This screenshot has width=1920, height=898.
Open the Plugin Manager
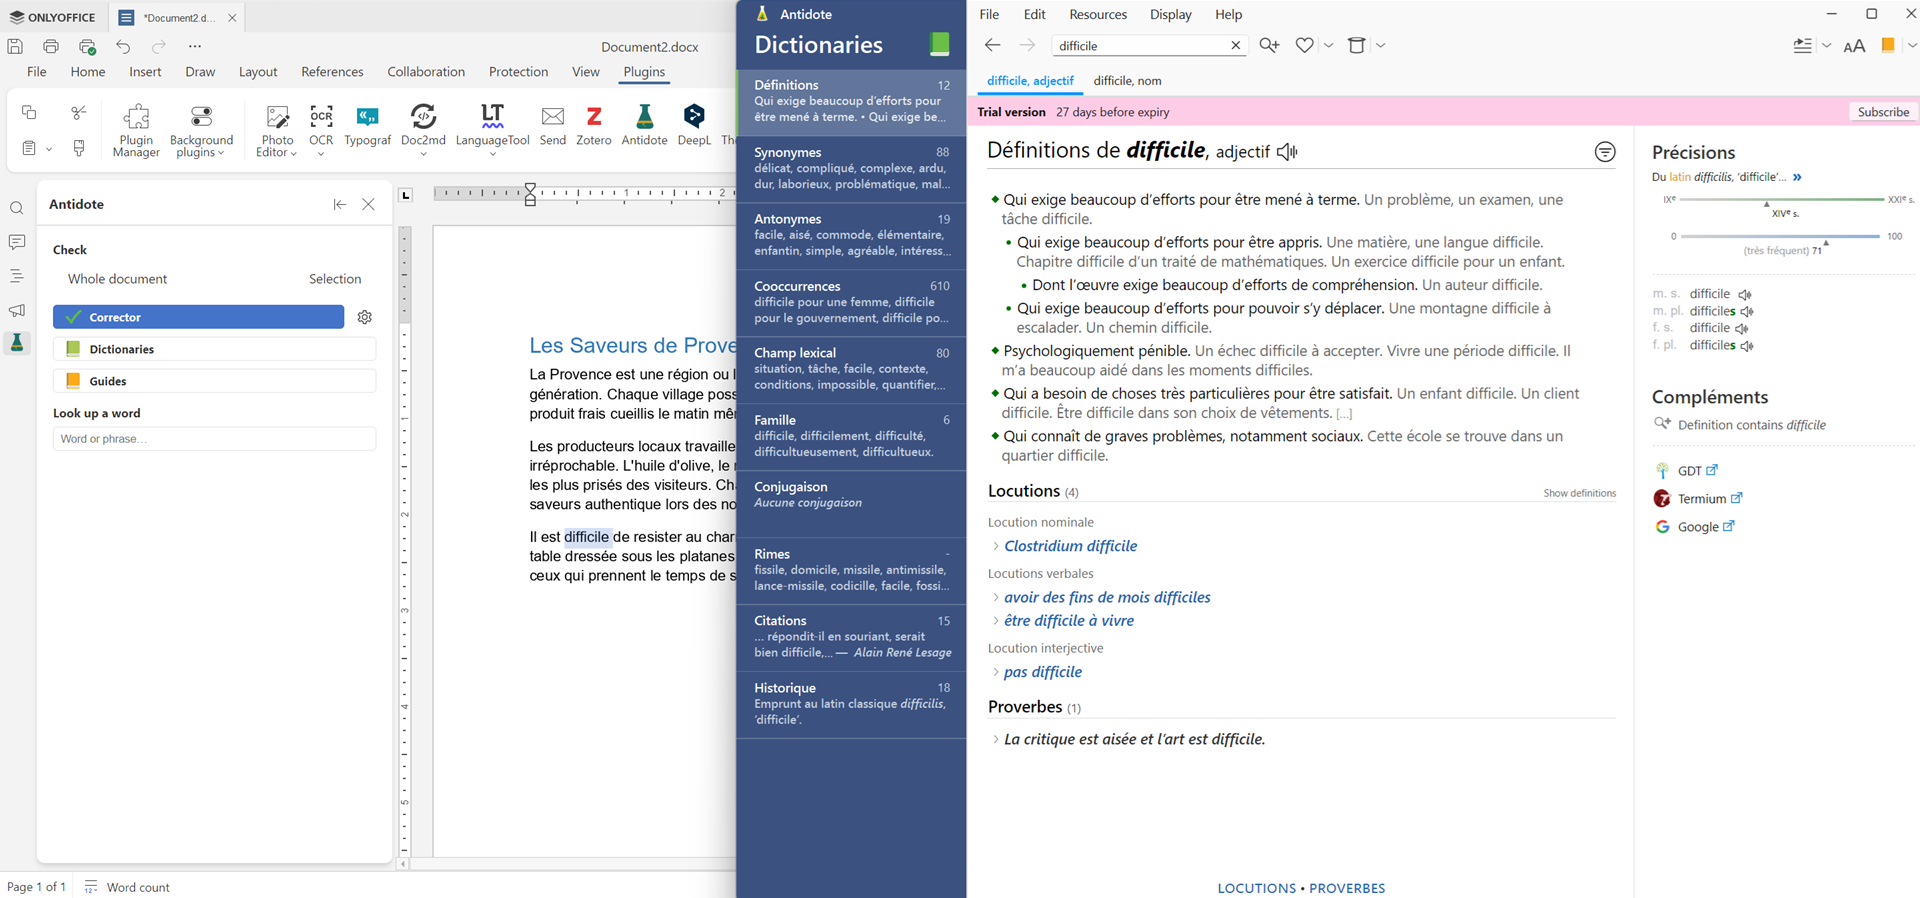(x=136, y=130)
